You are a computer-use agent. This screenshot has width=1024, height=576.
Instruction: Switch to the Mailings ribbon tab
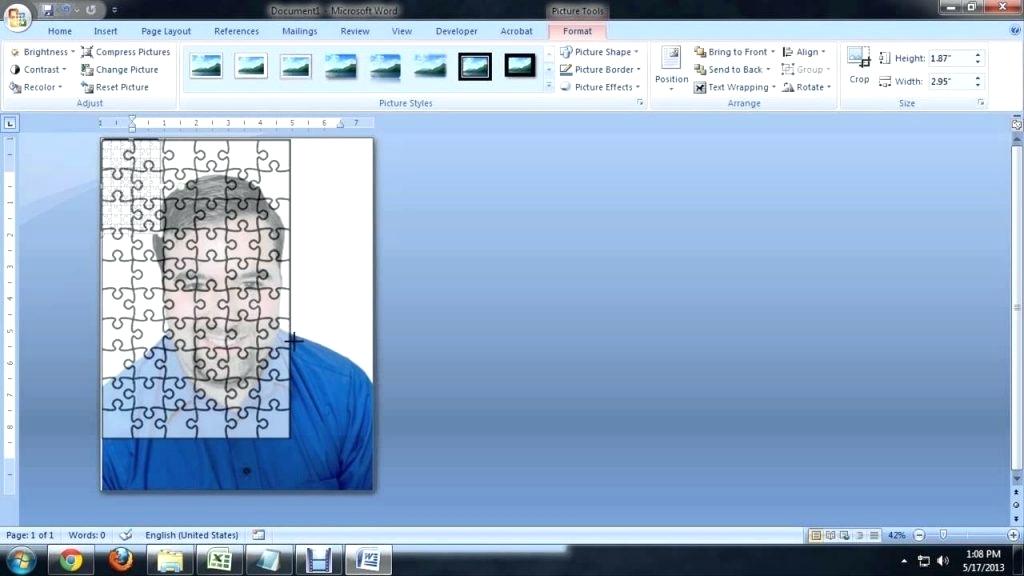coord(299,31)
